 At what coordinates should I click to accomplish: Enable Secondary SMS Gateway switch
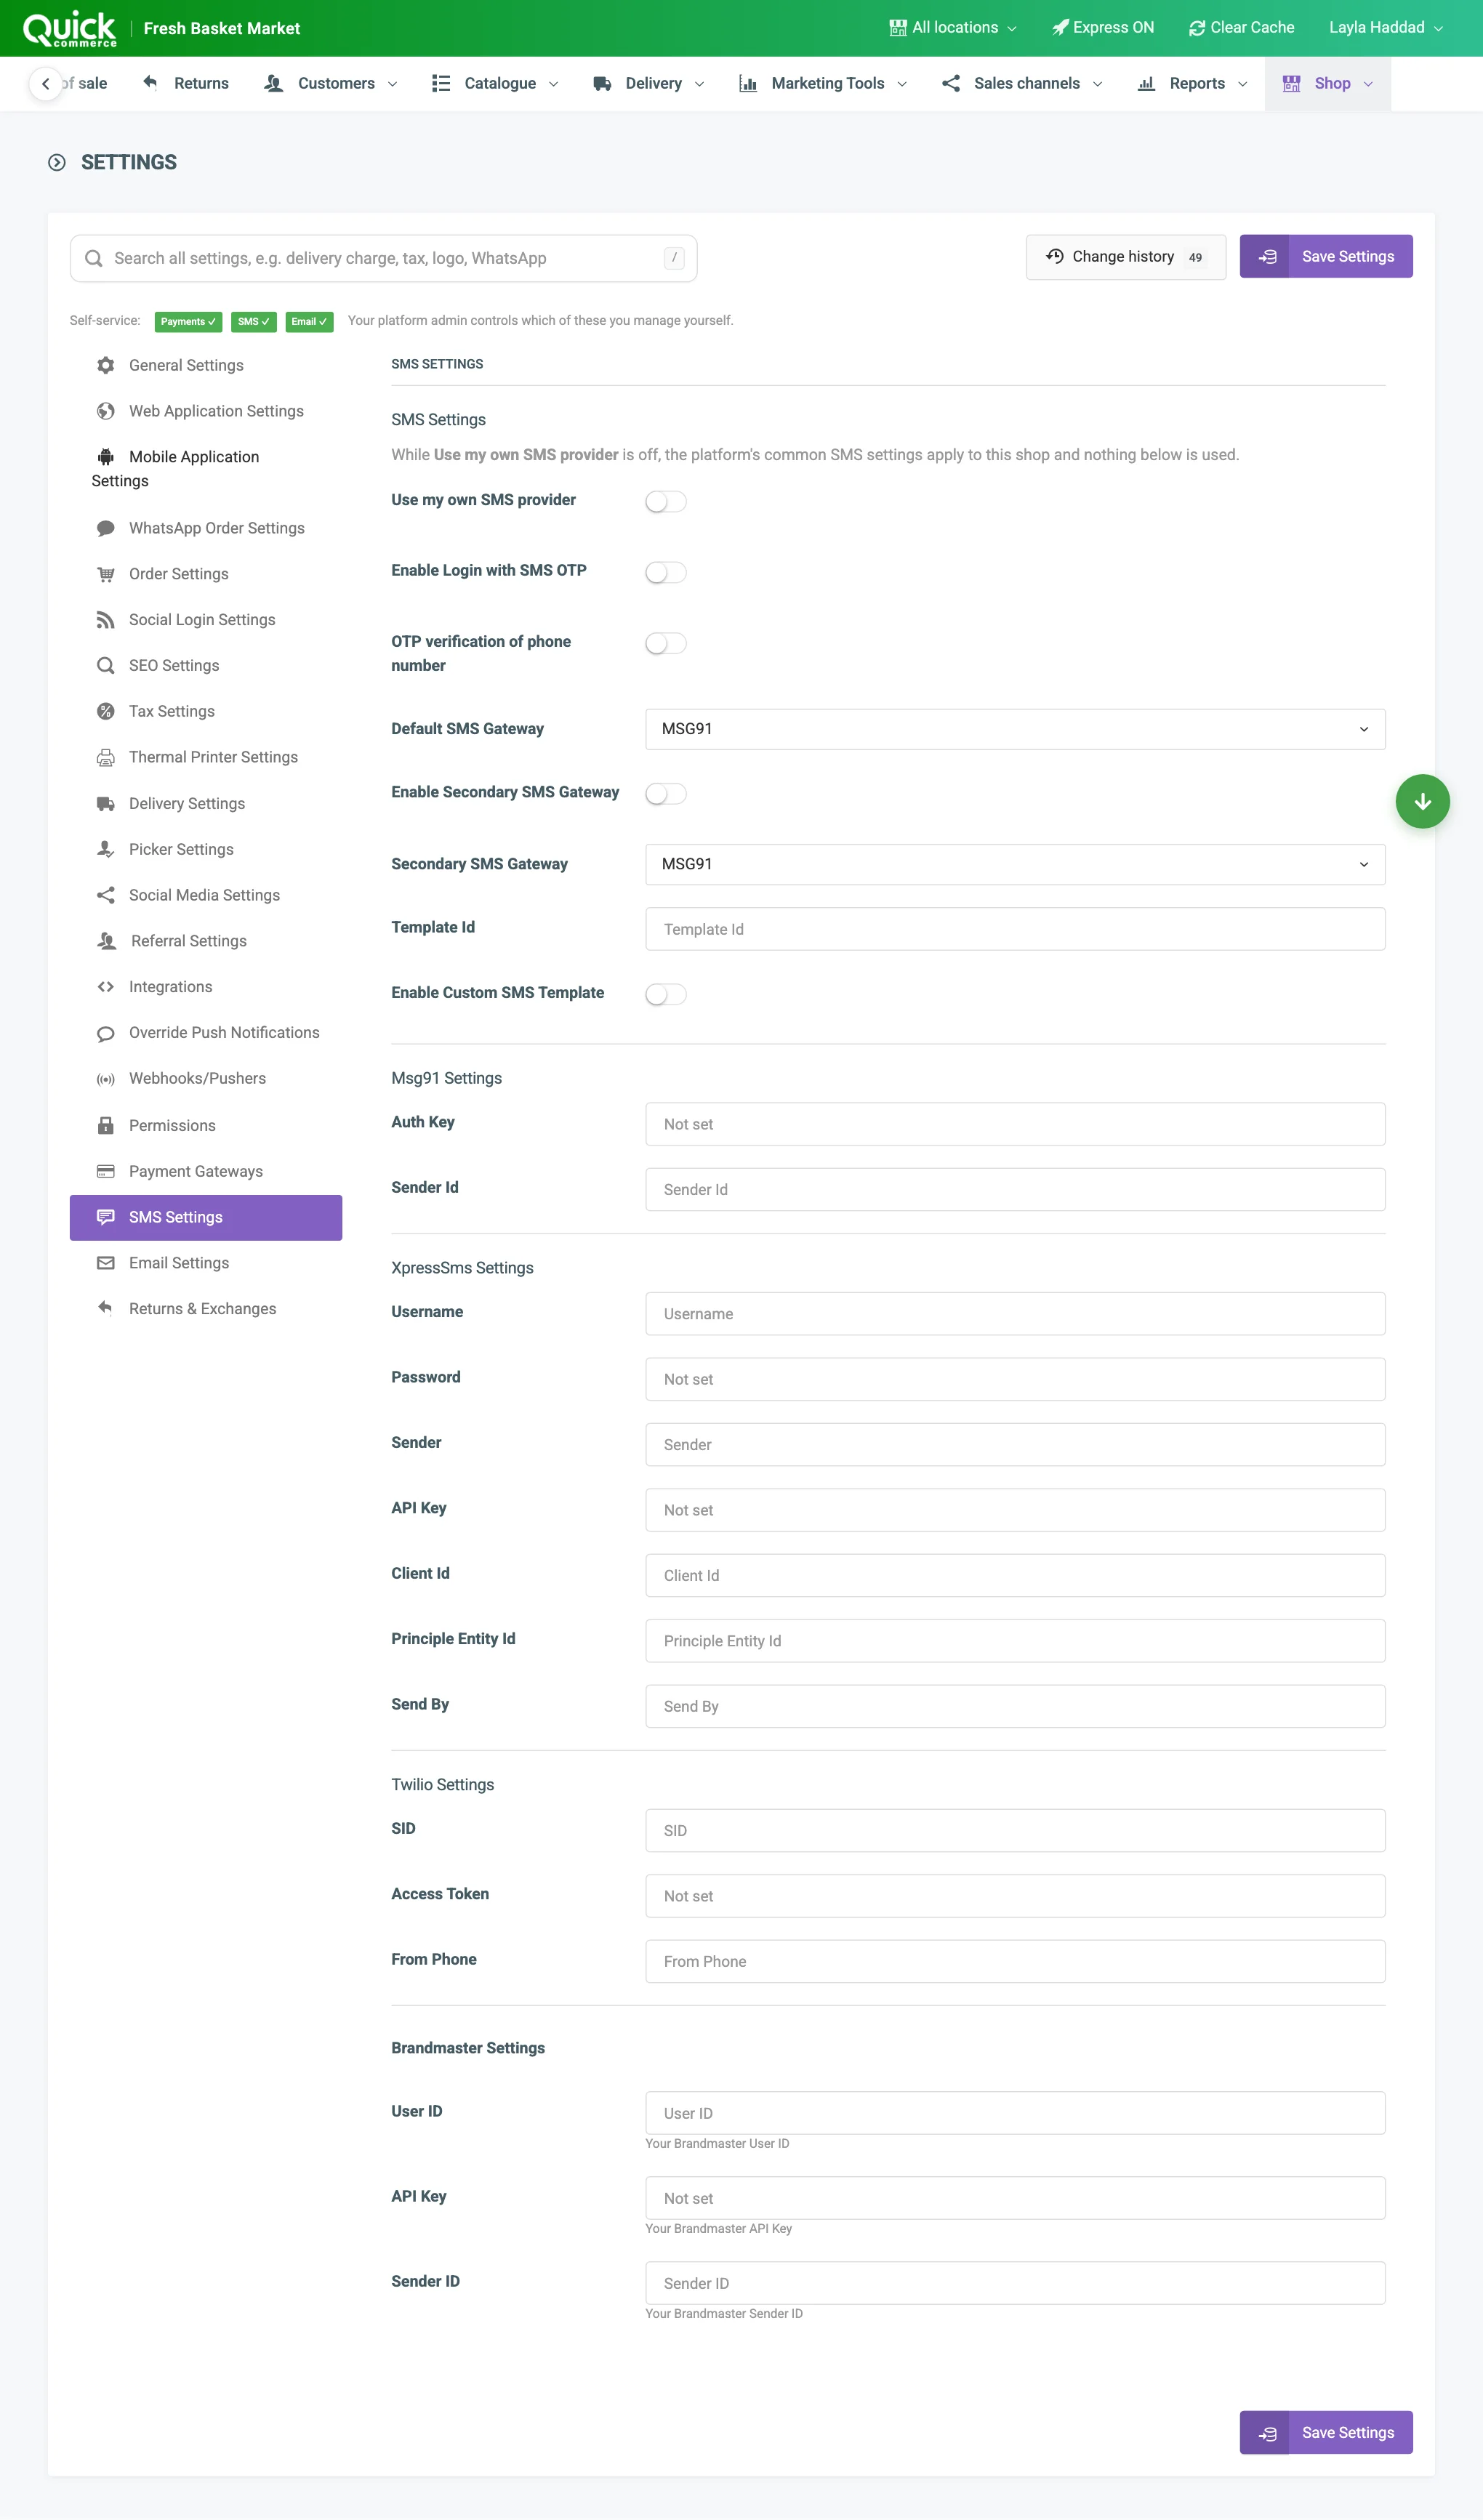pyautogui.click(x=666, y=794)
